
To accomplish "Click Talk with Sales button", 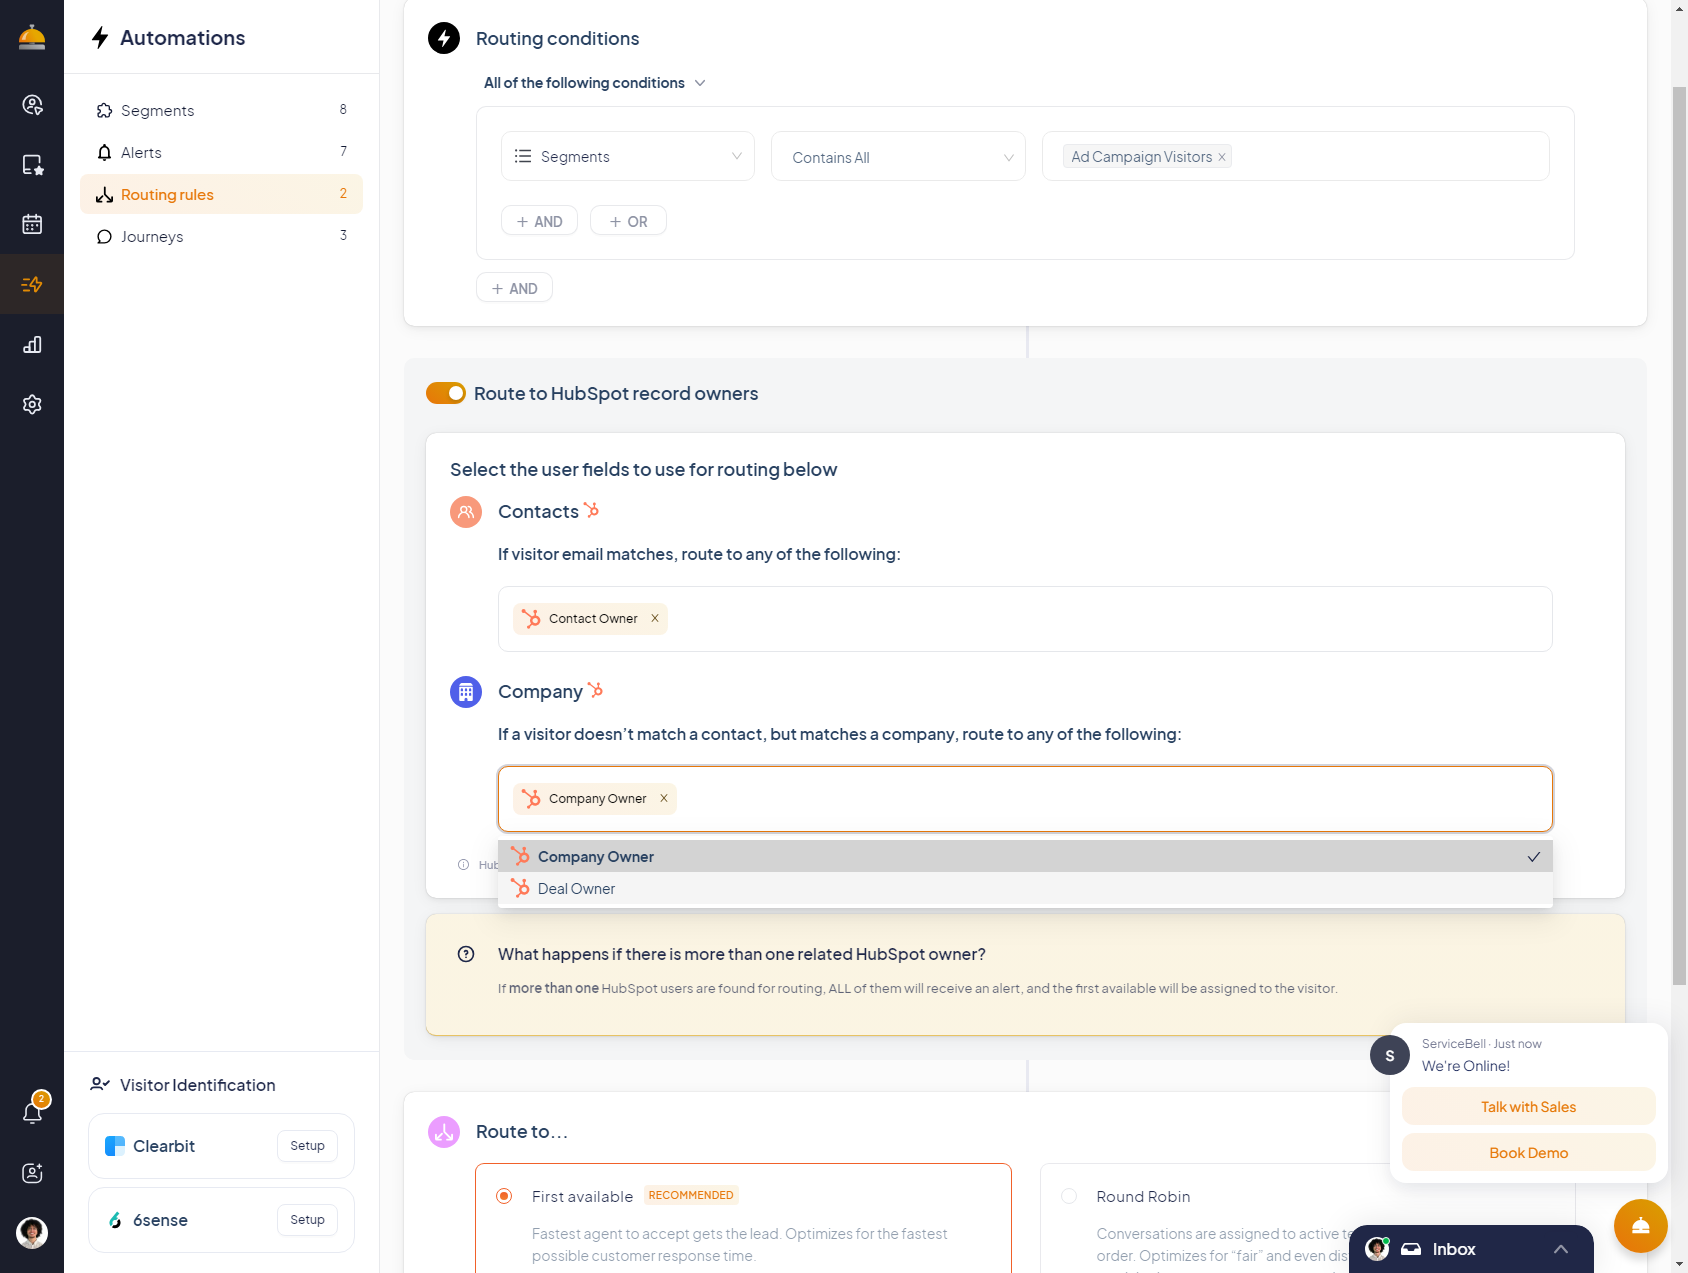I will coord(1528,1107).
